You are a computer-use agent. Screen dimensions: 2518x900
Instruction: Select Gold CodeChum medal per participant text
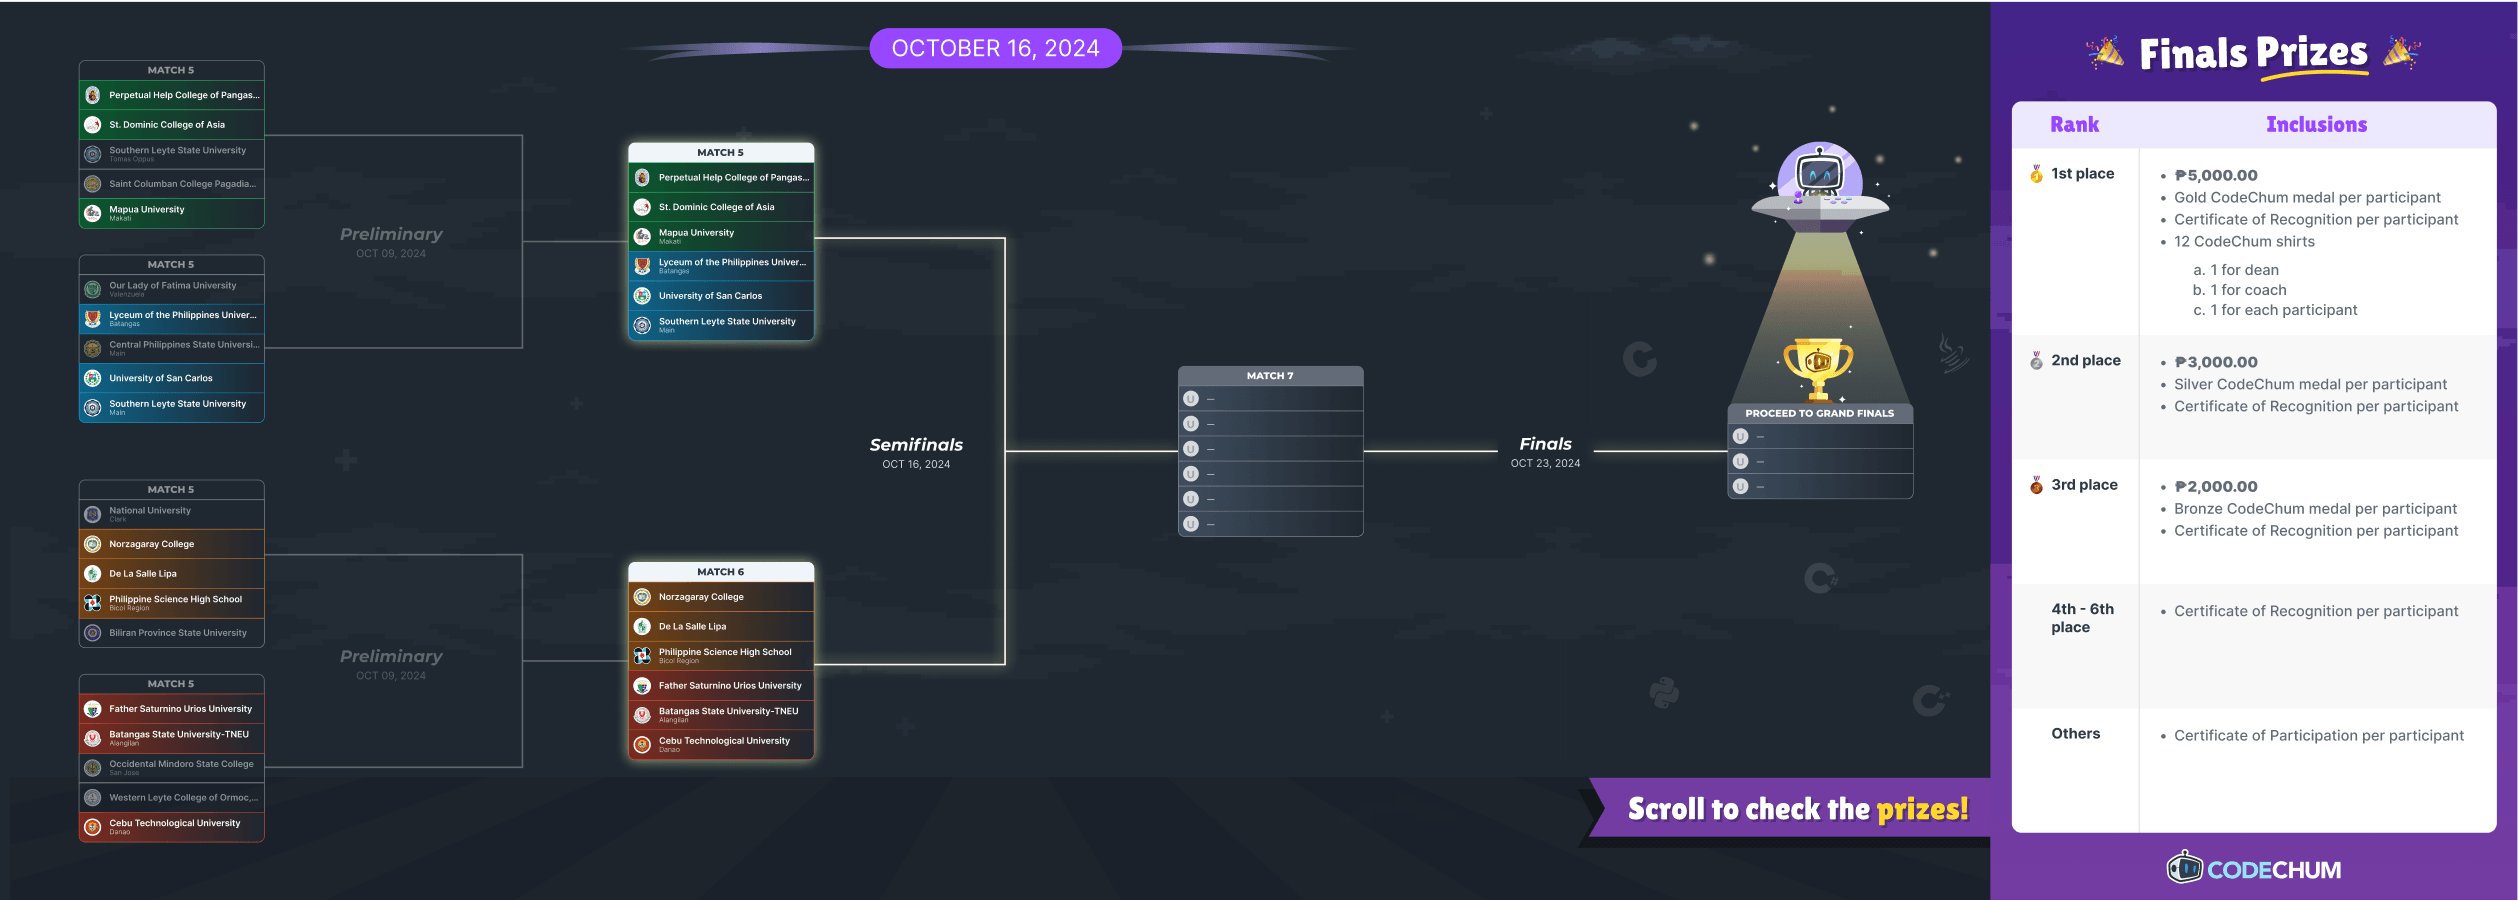[x=2307, y=198]
